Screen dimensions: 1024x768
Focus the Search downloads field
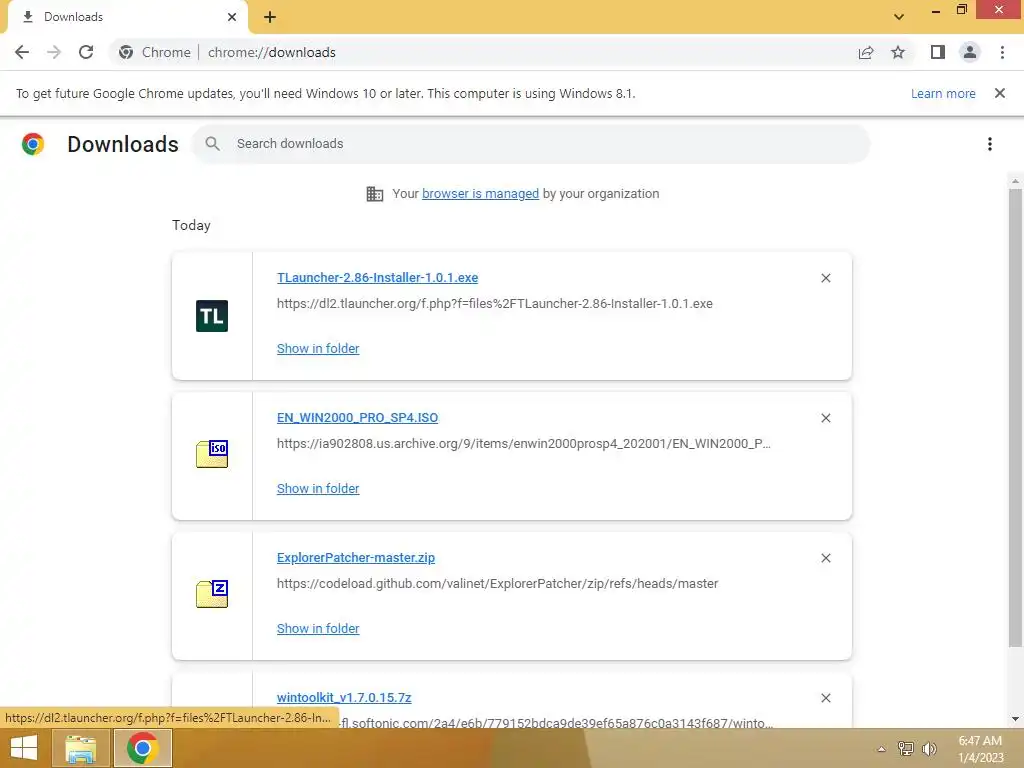click(x=531, y=144)
